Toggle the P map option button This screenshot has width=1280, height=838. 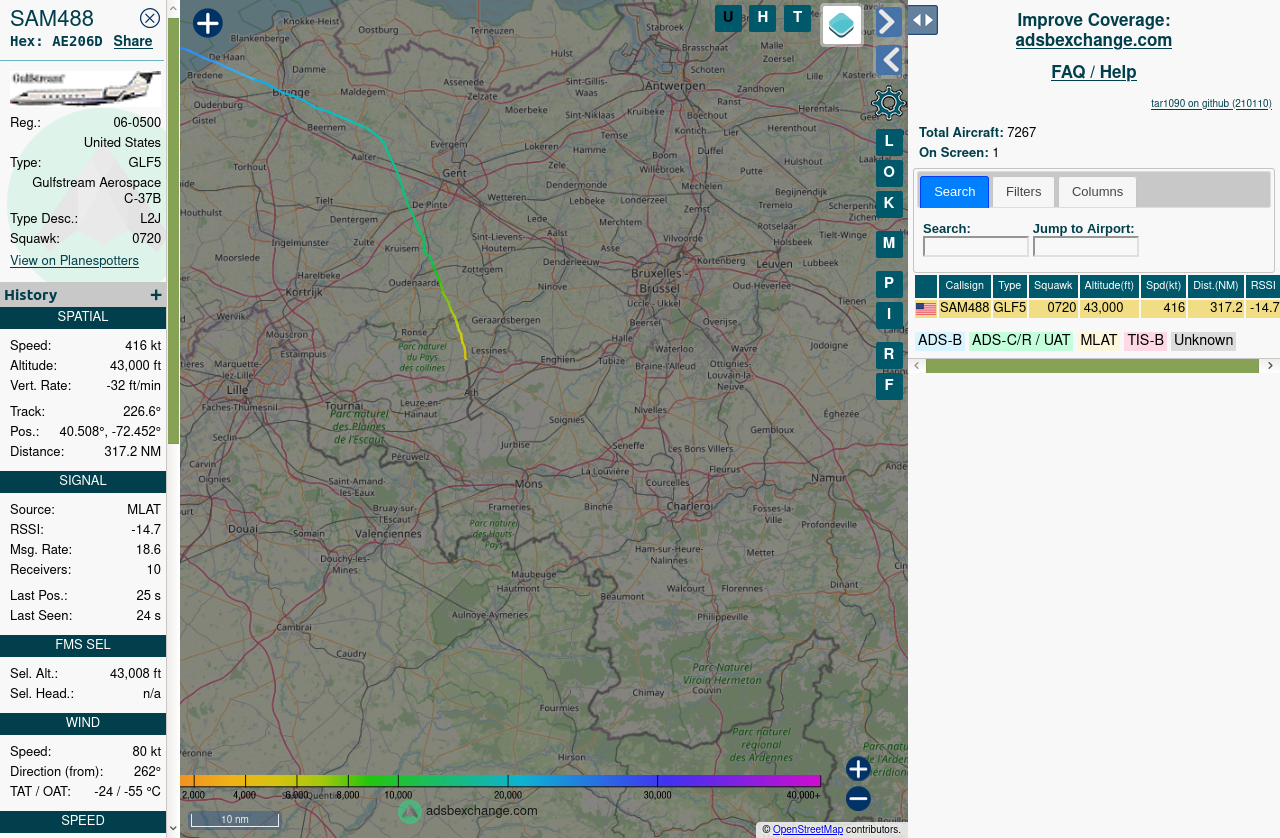[889, 284]
